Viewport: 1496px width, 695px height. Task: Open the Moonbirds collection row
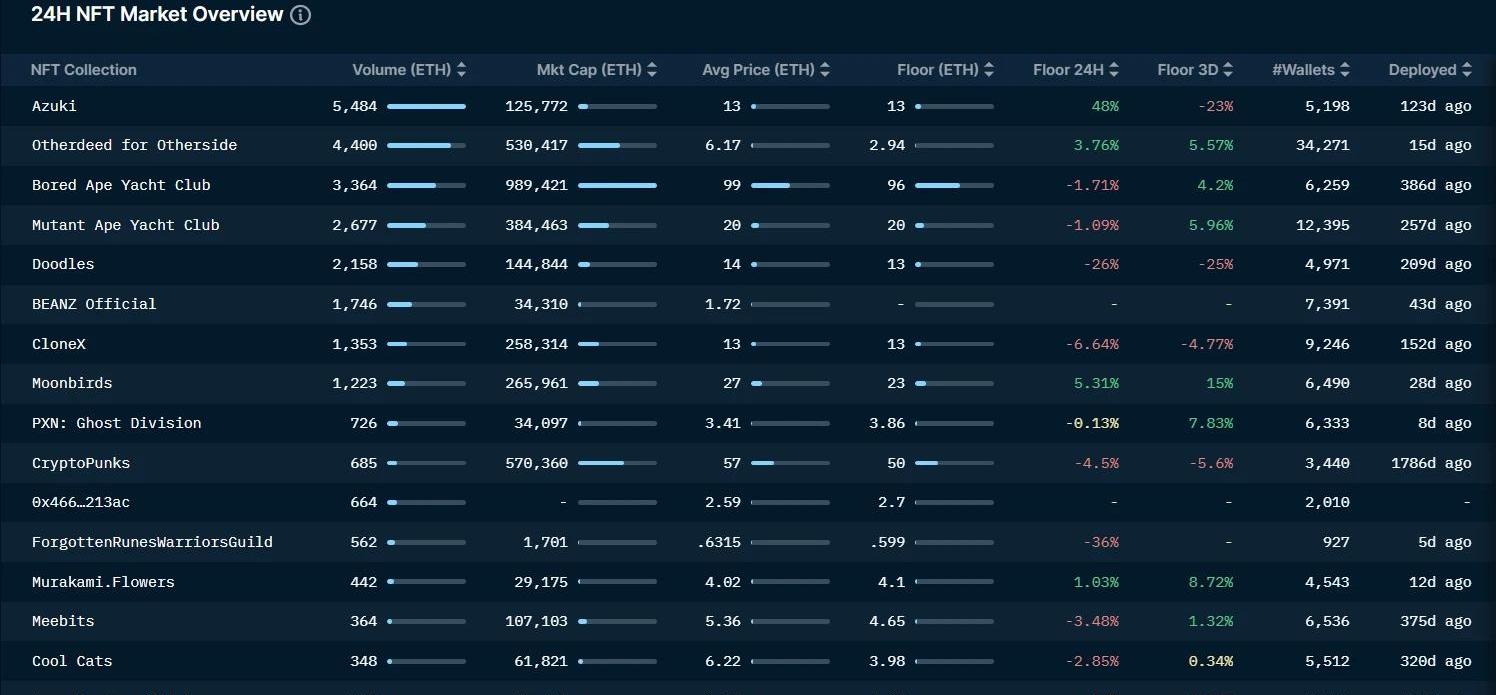click(748, 383)
